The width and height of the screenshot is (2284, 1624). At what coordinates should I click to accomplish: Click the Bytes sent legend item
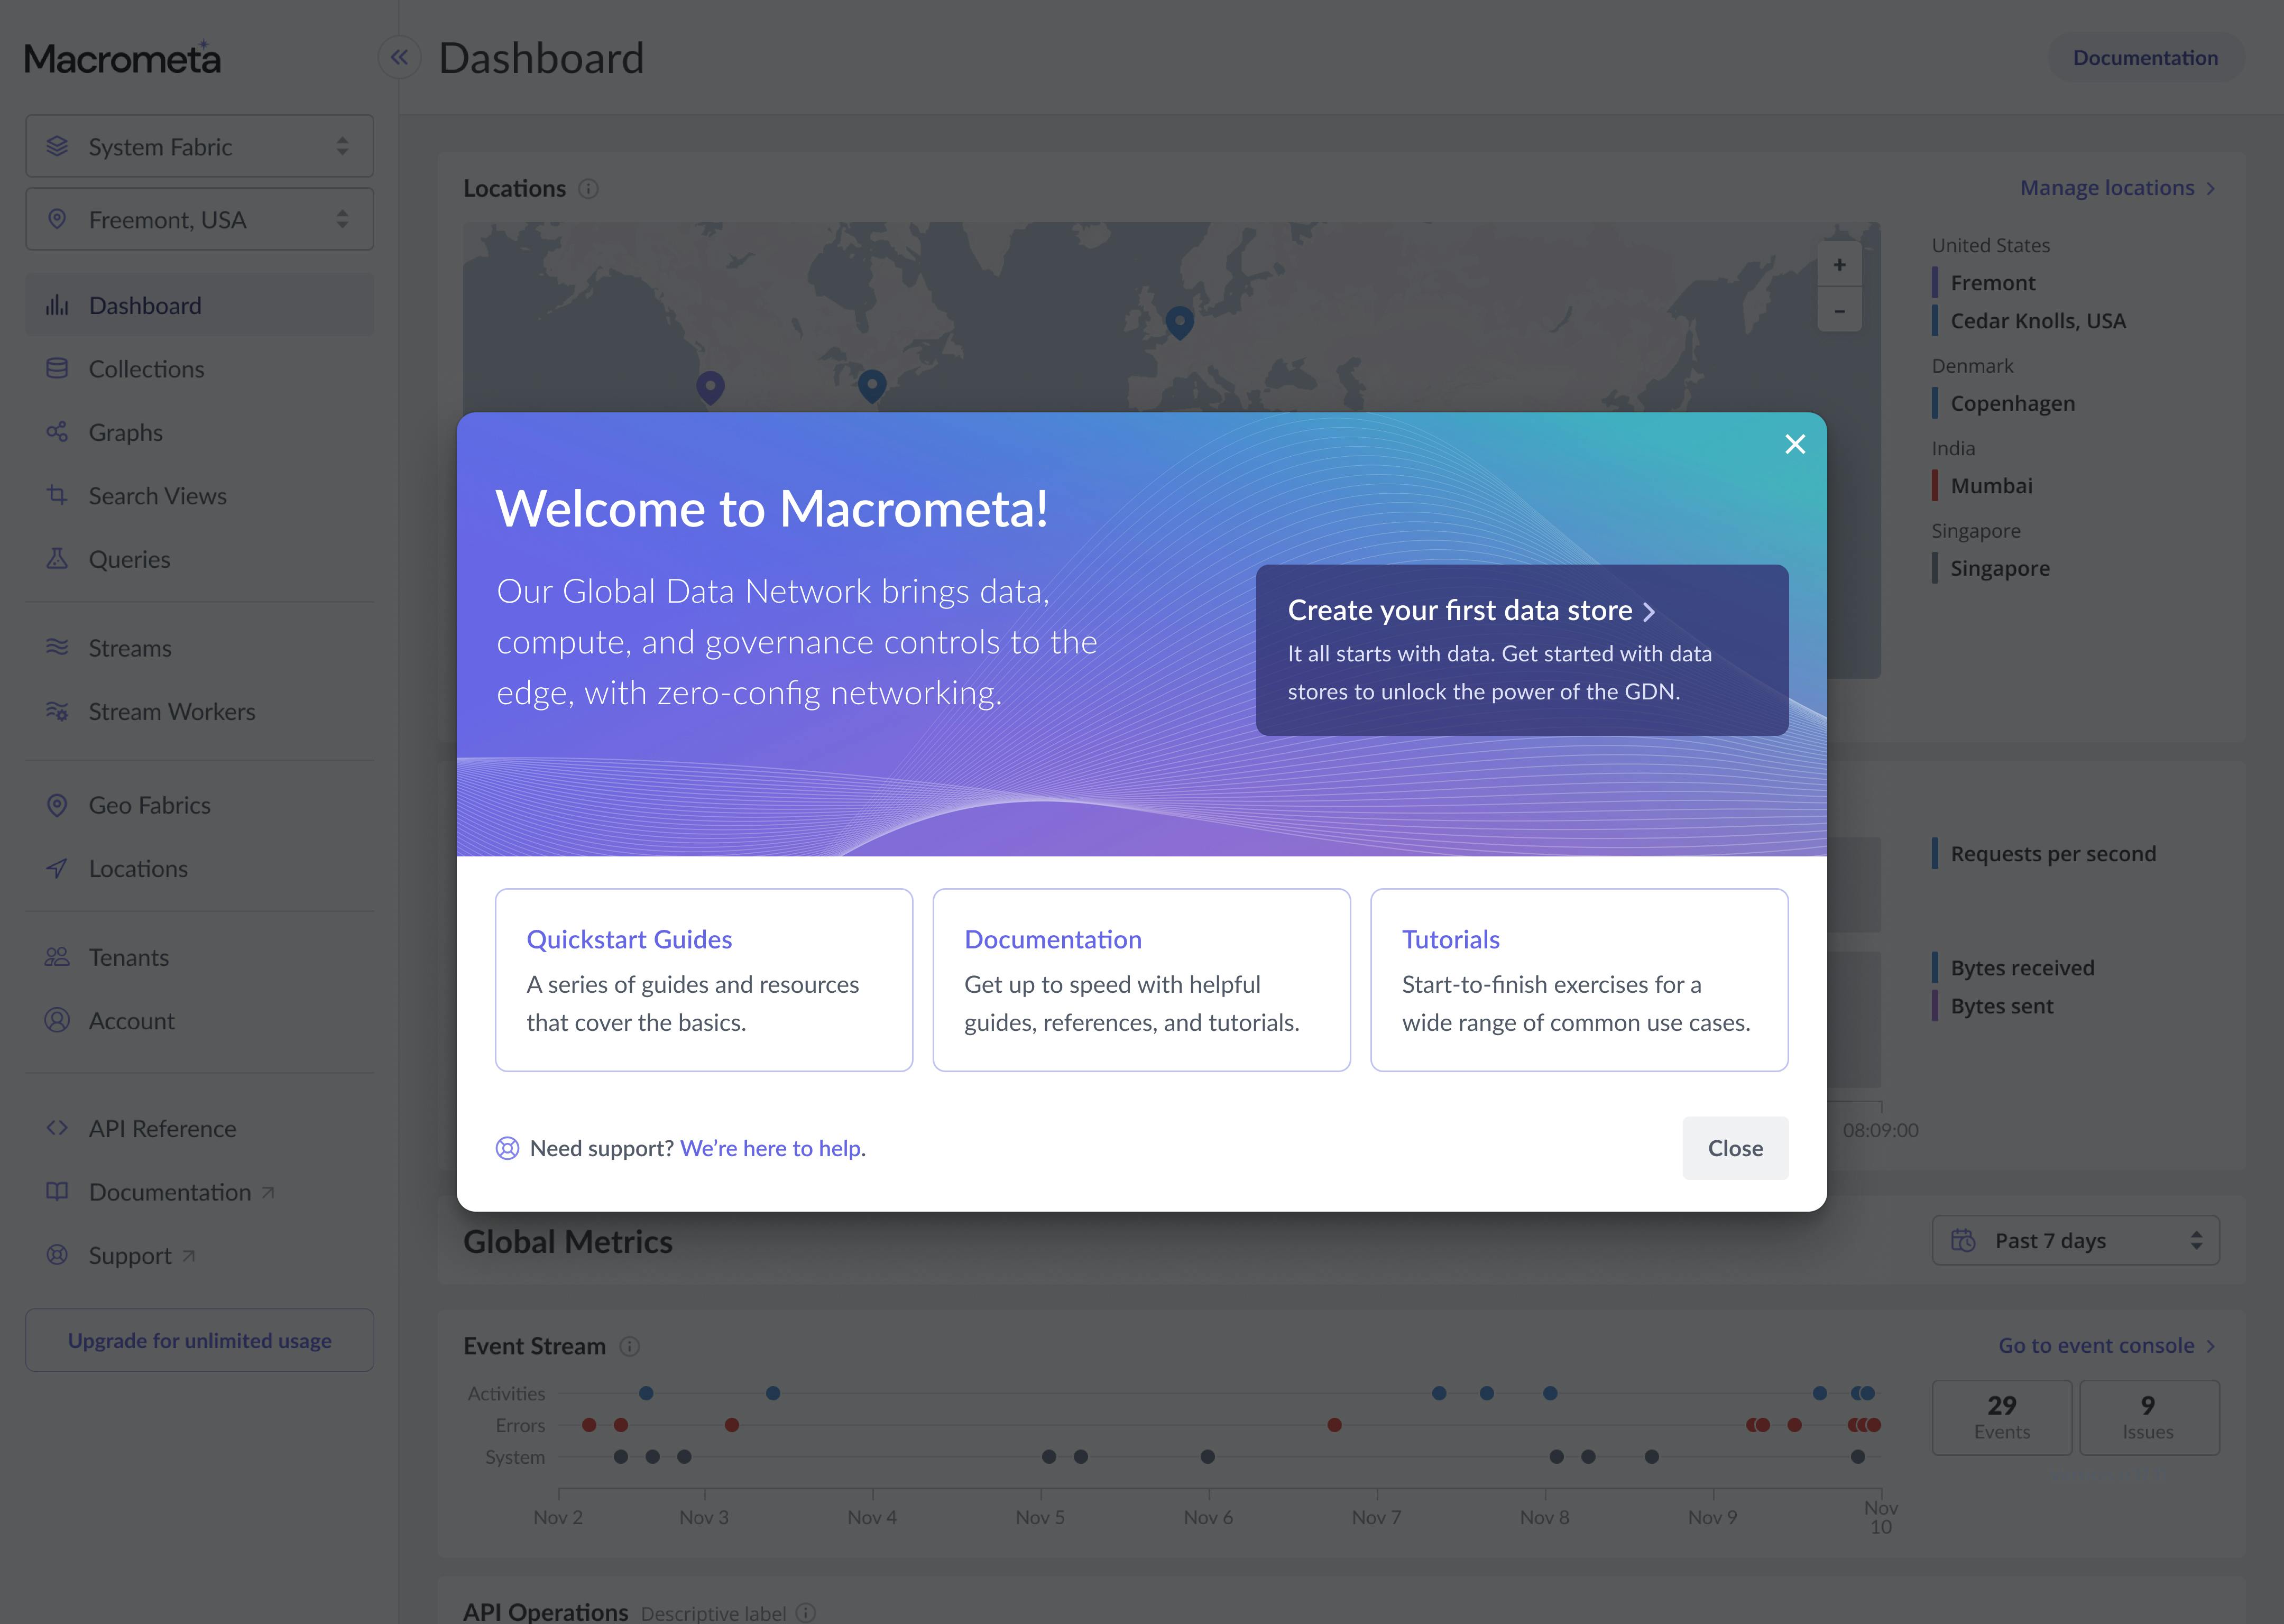[1993, 1006]
